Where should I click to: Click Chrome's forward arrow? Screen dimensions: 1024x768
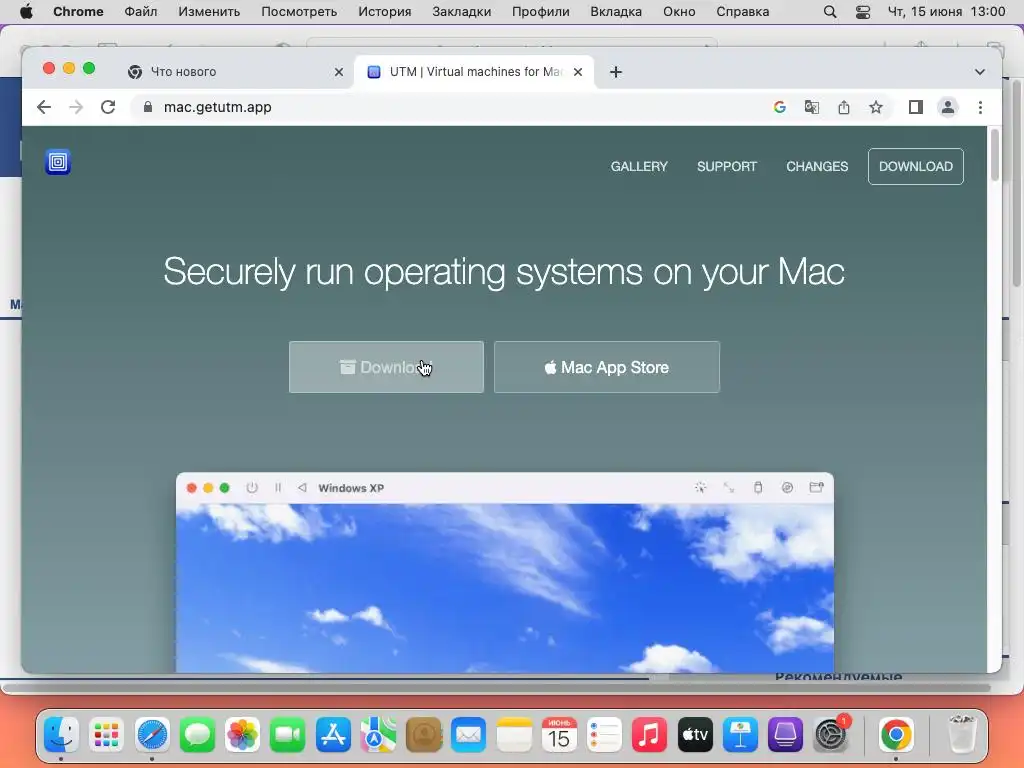pyautogui.click(x=76, y=107)
